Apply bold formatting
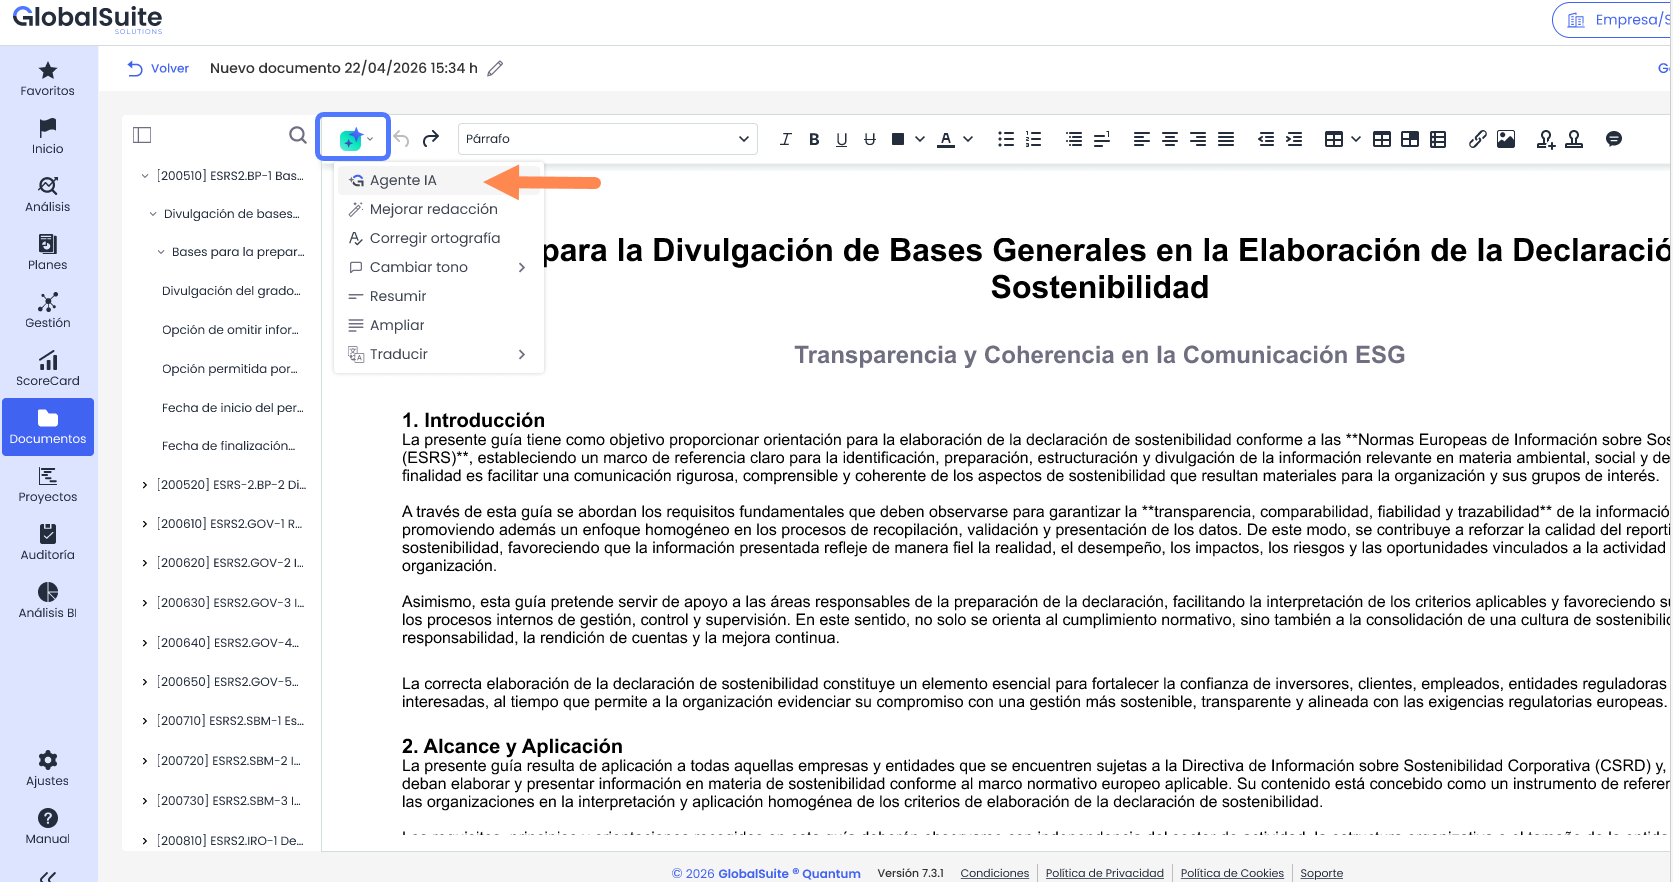1673x882 pixels. (x=814, y=139)
